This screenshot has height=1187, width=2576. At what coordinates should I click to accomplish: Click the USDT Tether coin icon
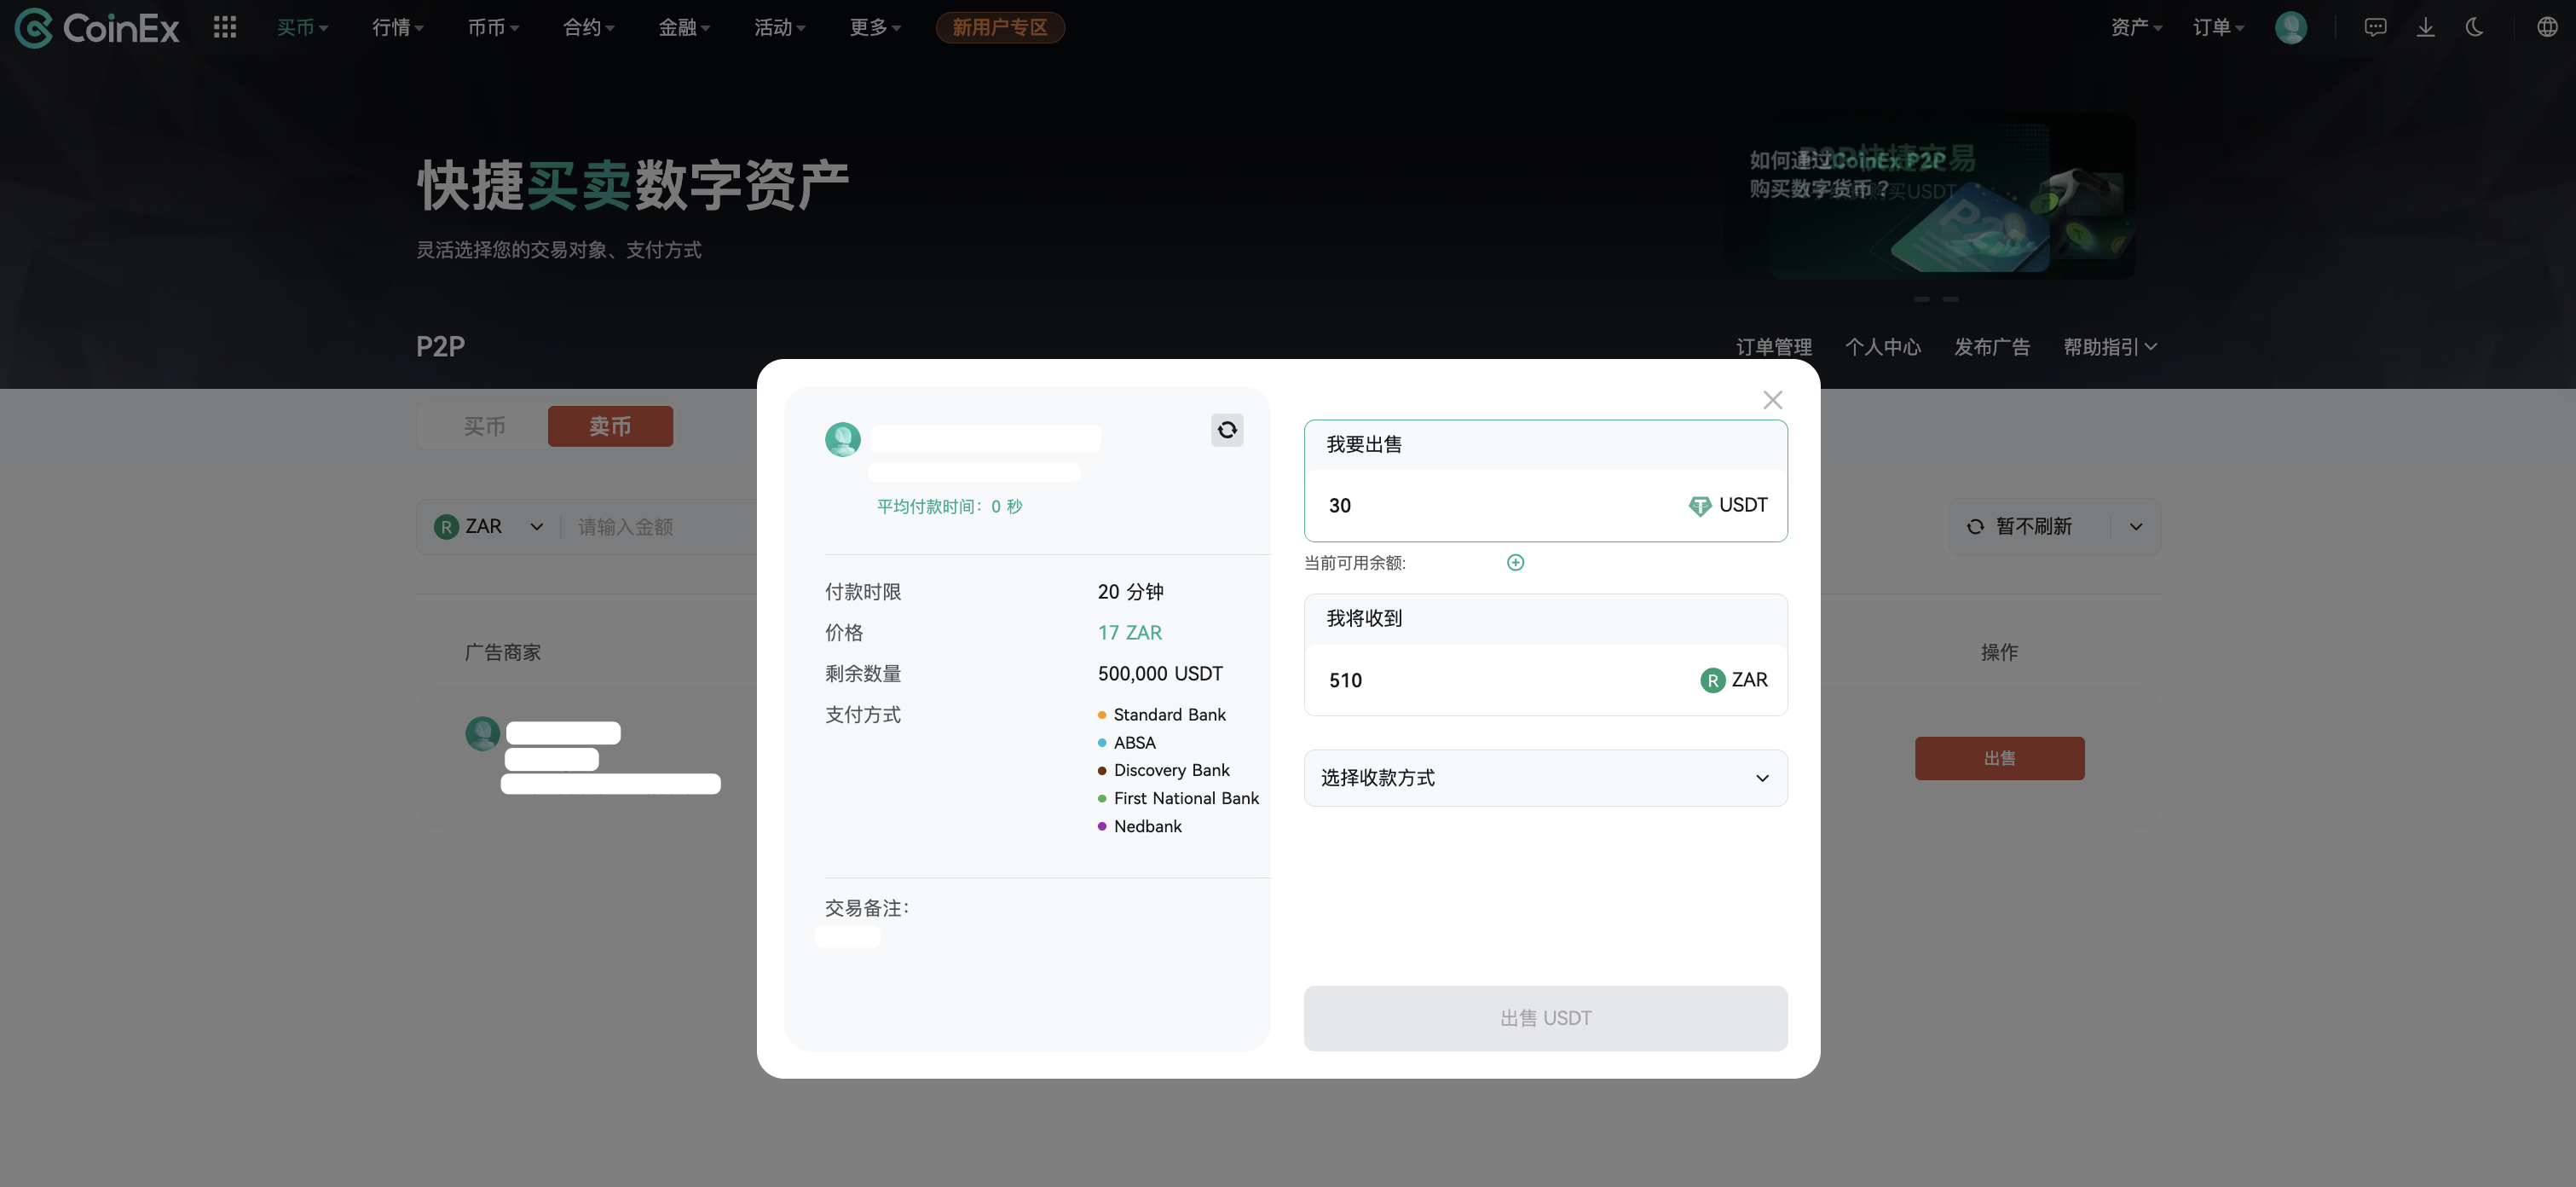tap(1699, 506)
